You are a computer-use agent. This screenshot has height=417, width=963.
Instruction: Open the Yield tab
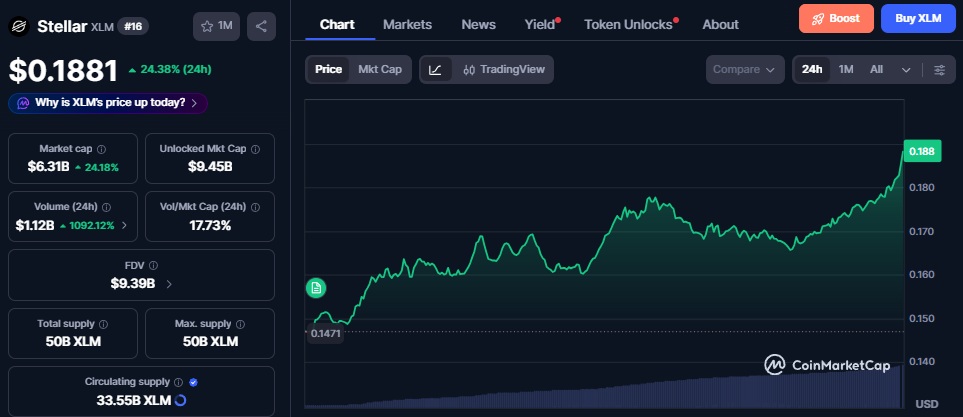pos(540,25)
